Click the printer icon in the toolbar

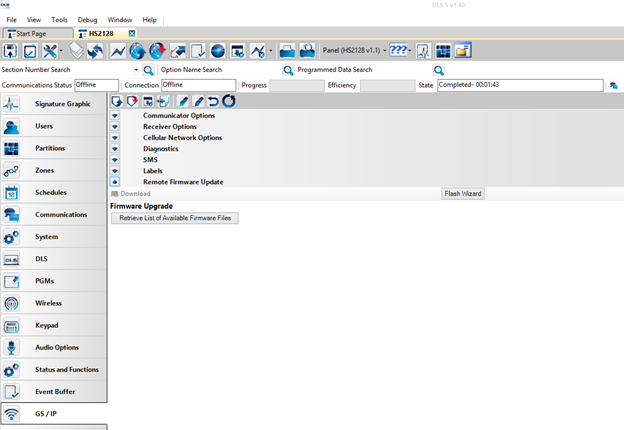(286, 51)
